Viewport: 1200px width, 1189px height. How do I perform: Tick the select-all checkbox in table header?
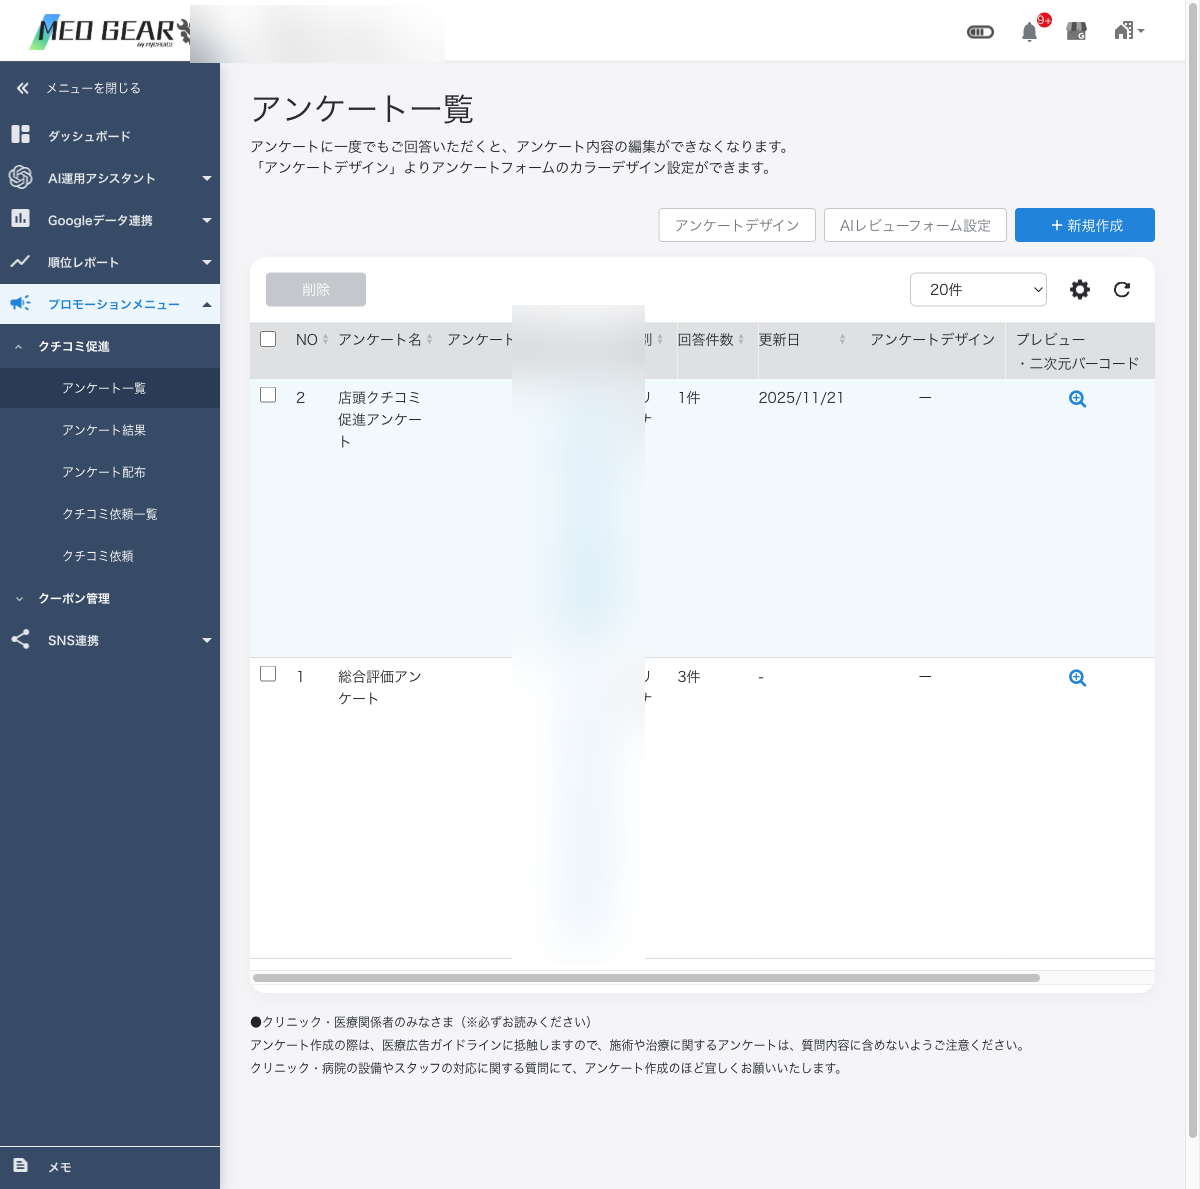coord(268,339)
